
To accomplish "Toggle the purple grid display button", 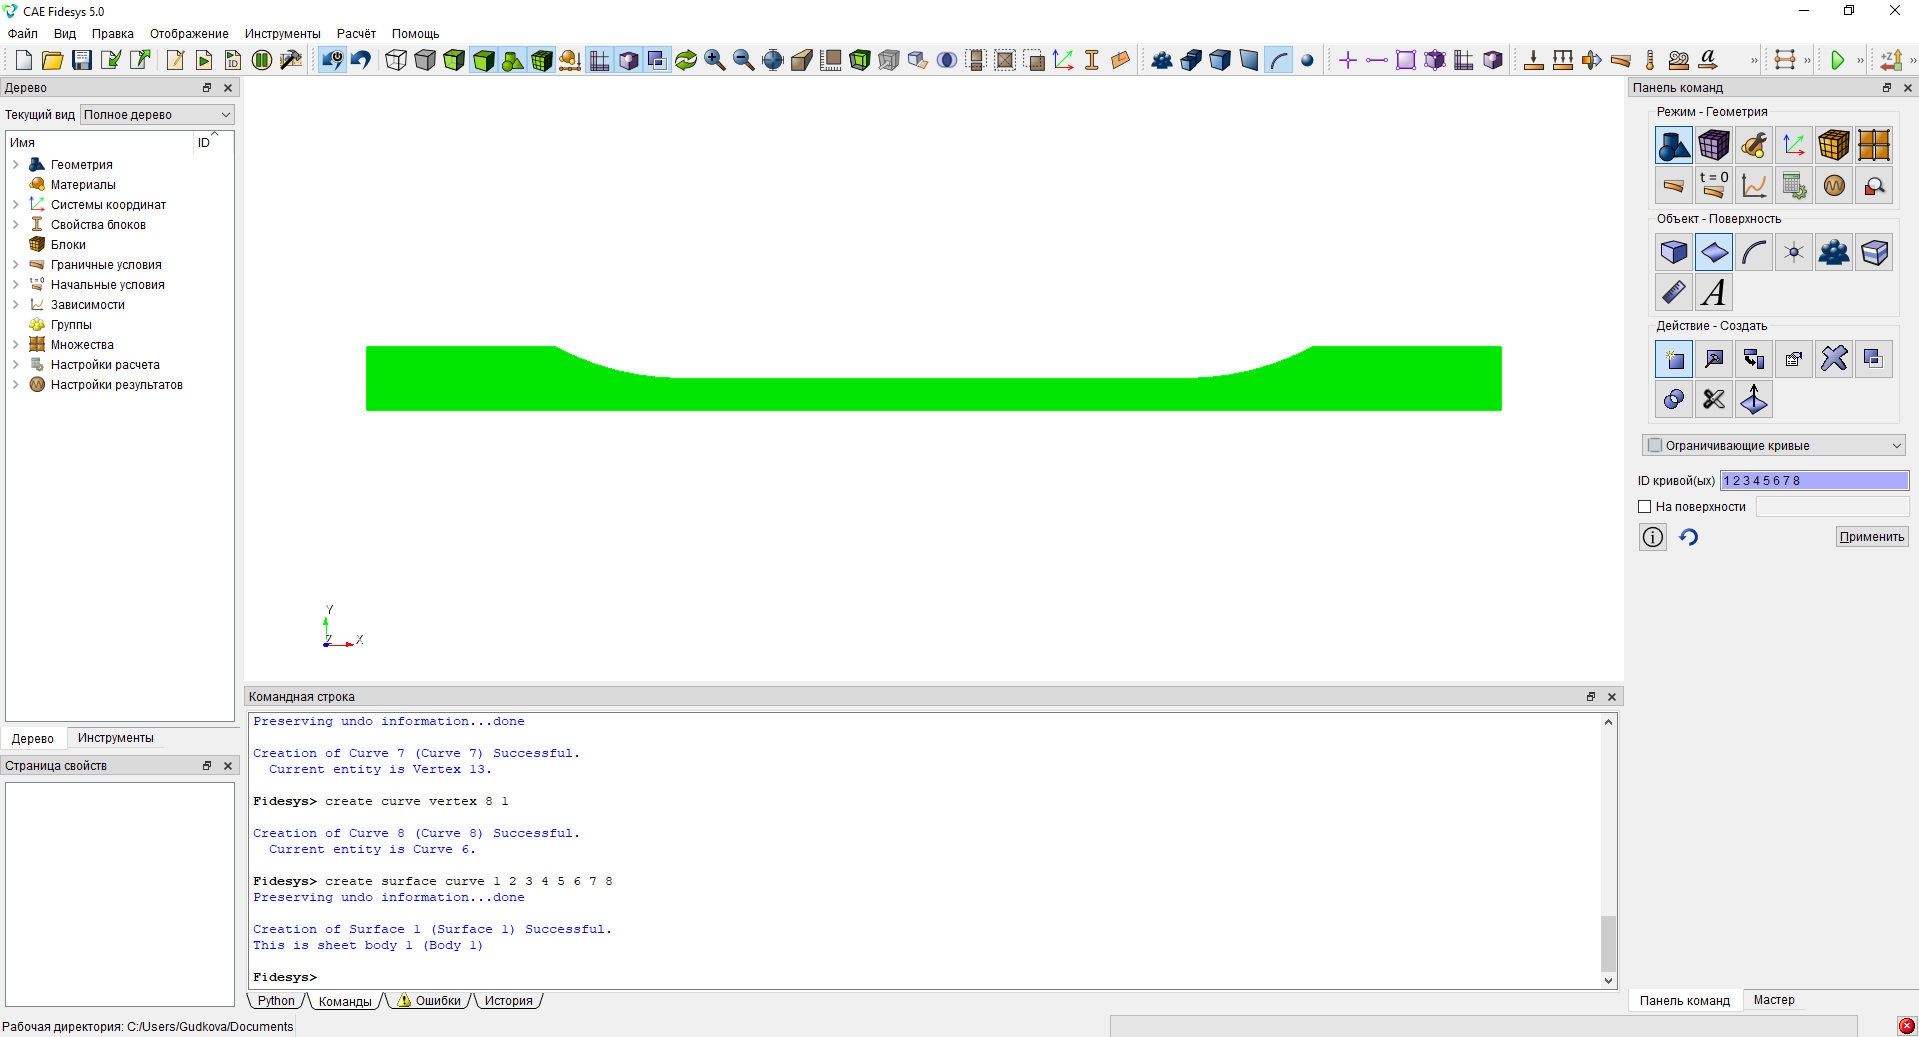I will tap(599, 60).
